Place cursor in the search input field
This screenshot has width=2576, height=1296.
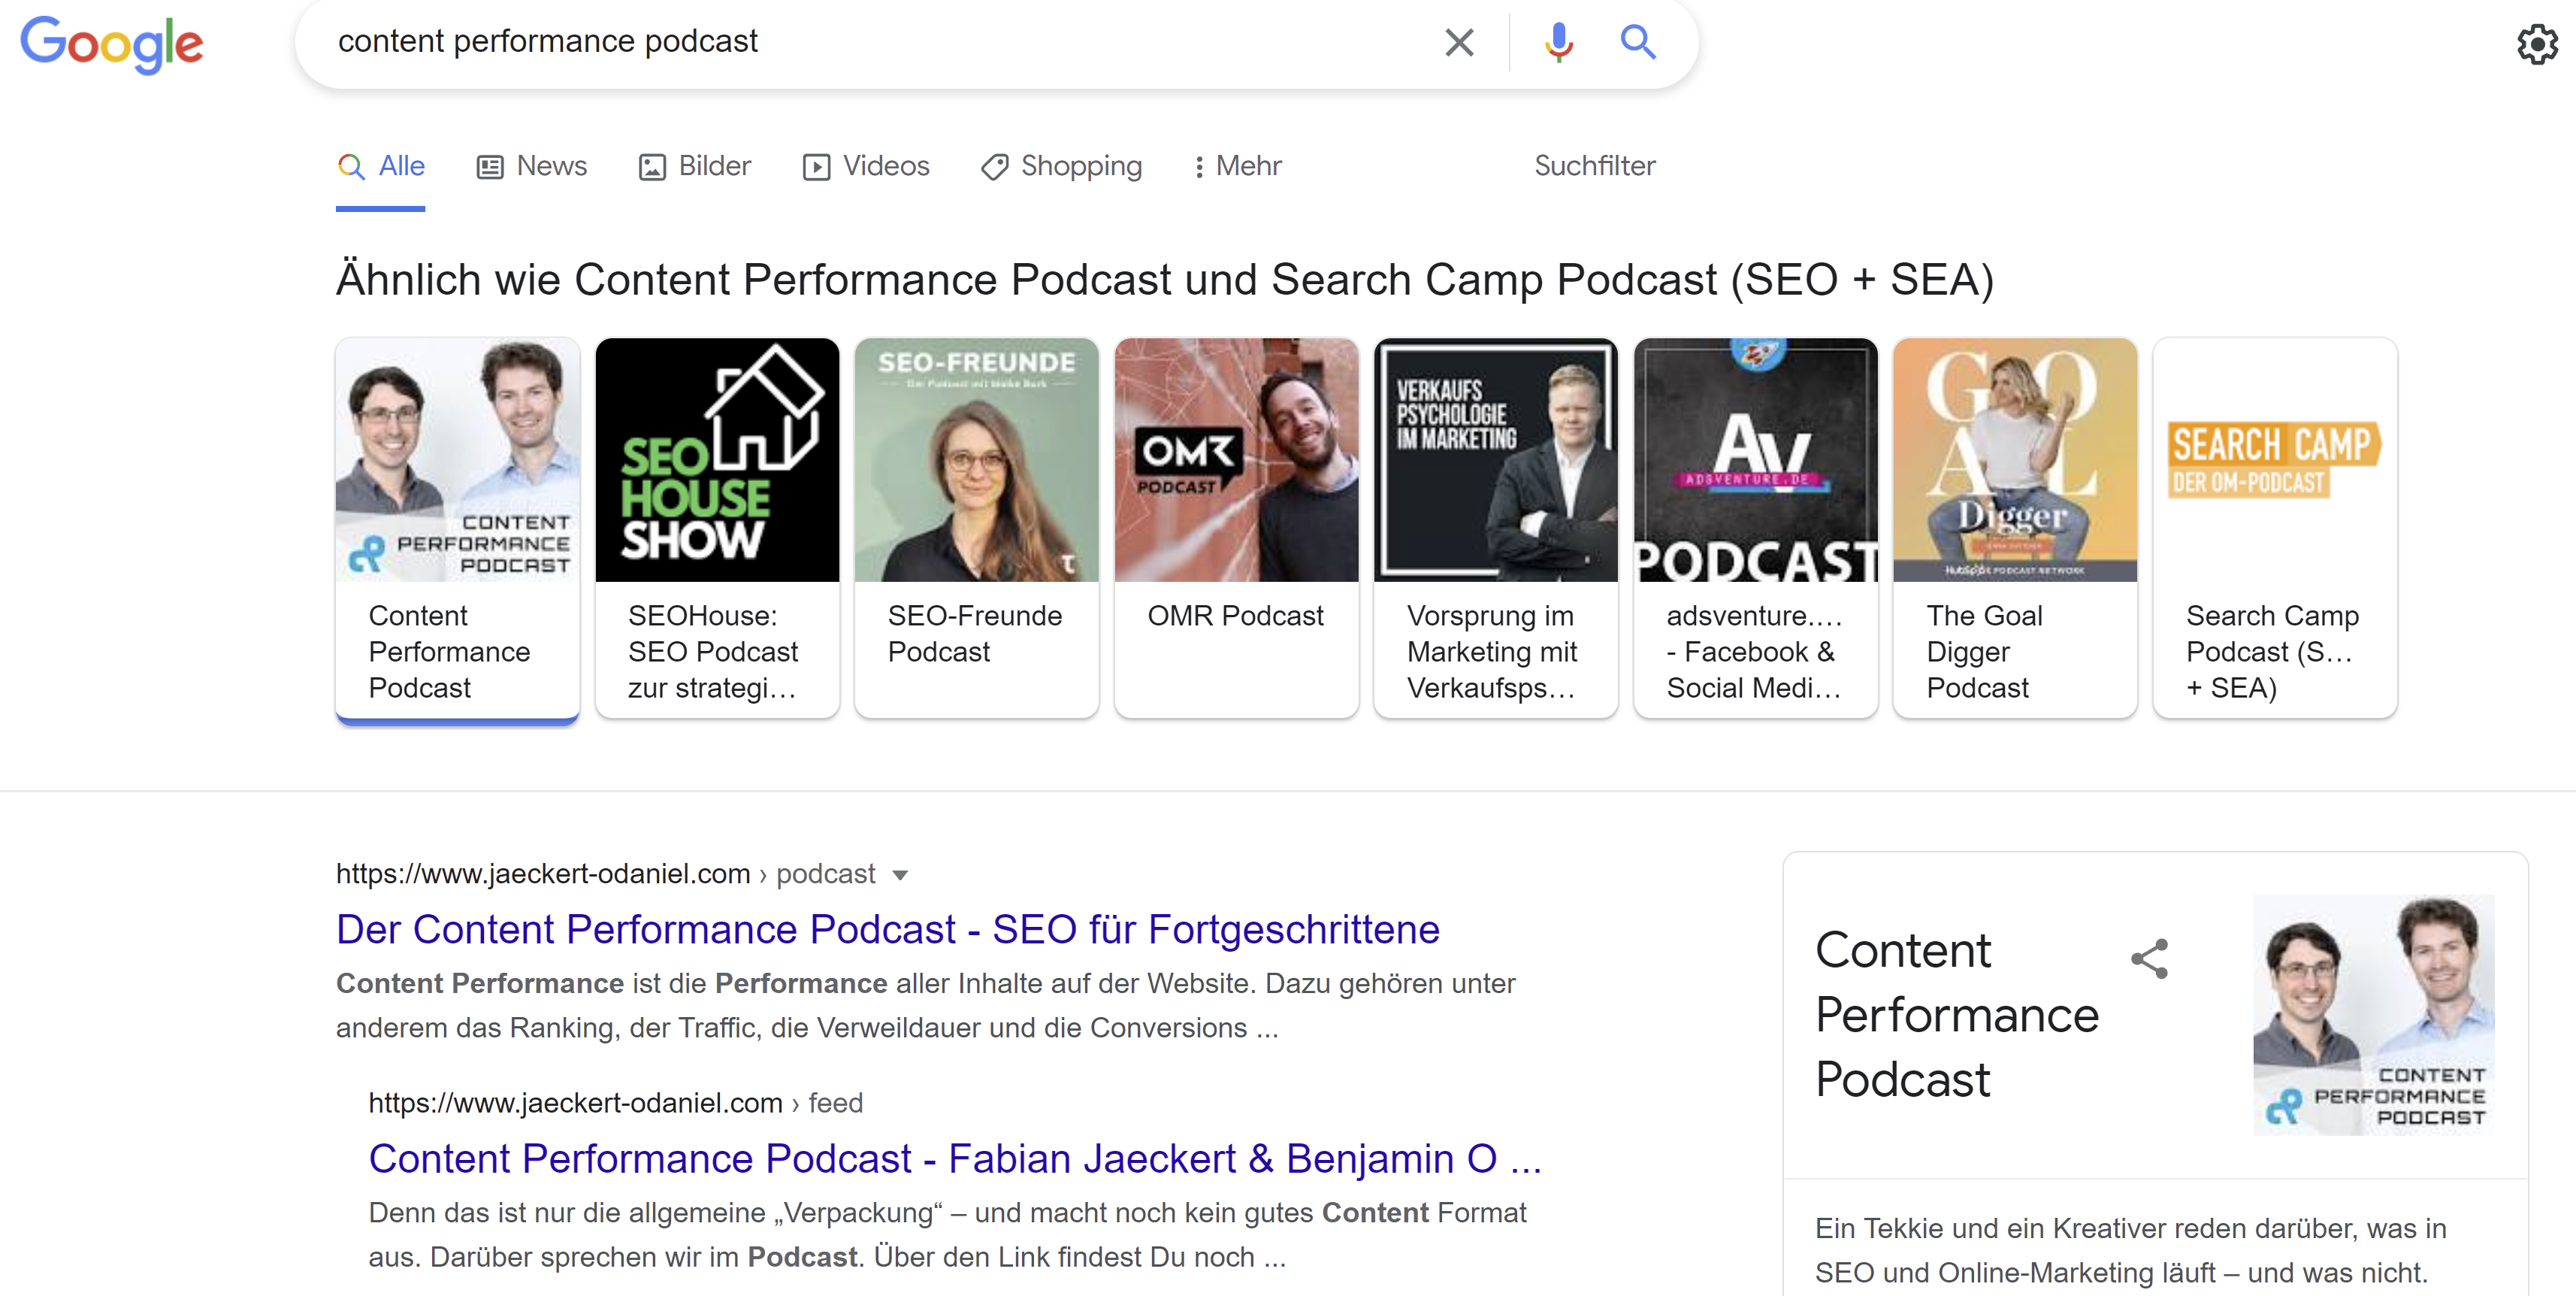click(800, 42)
